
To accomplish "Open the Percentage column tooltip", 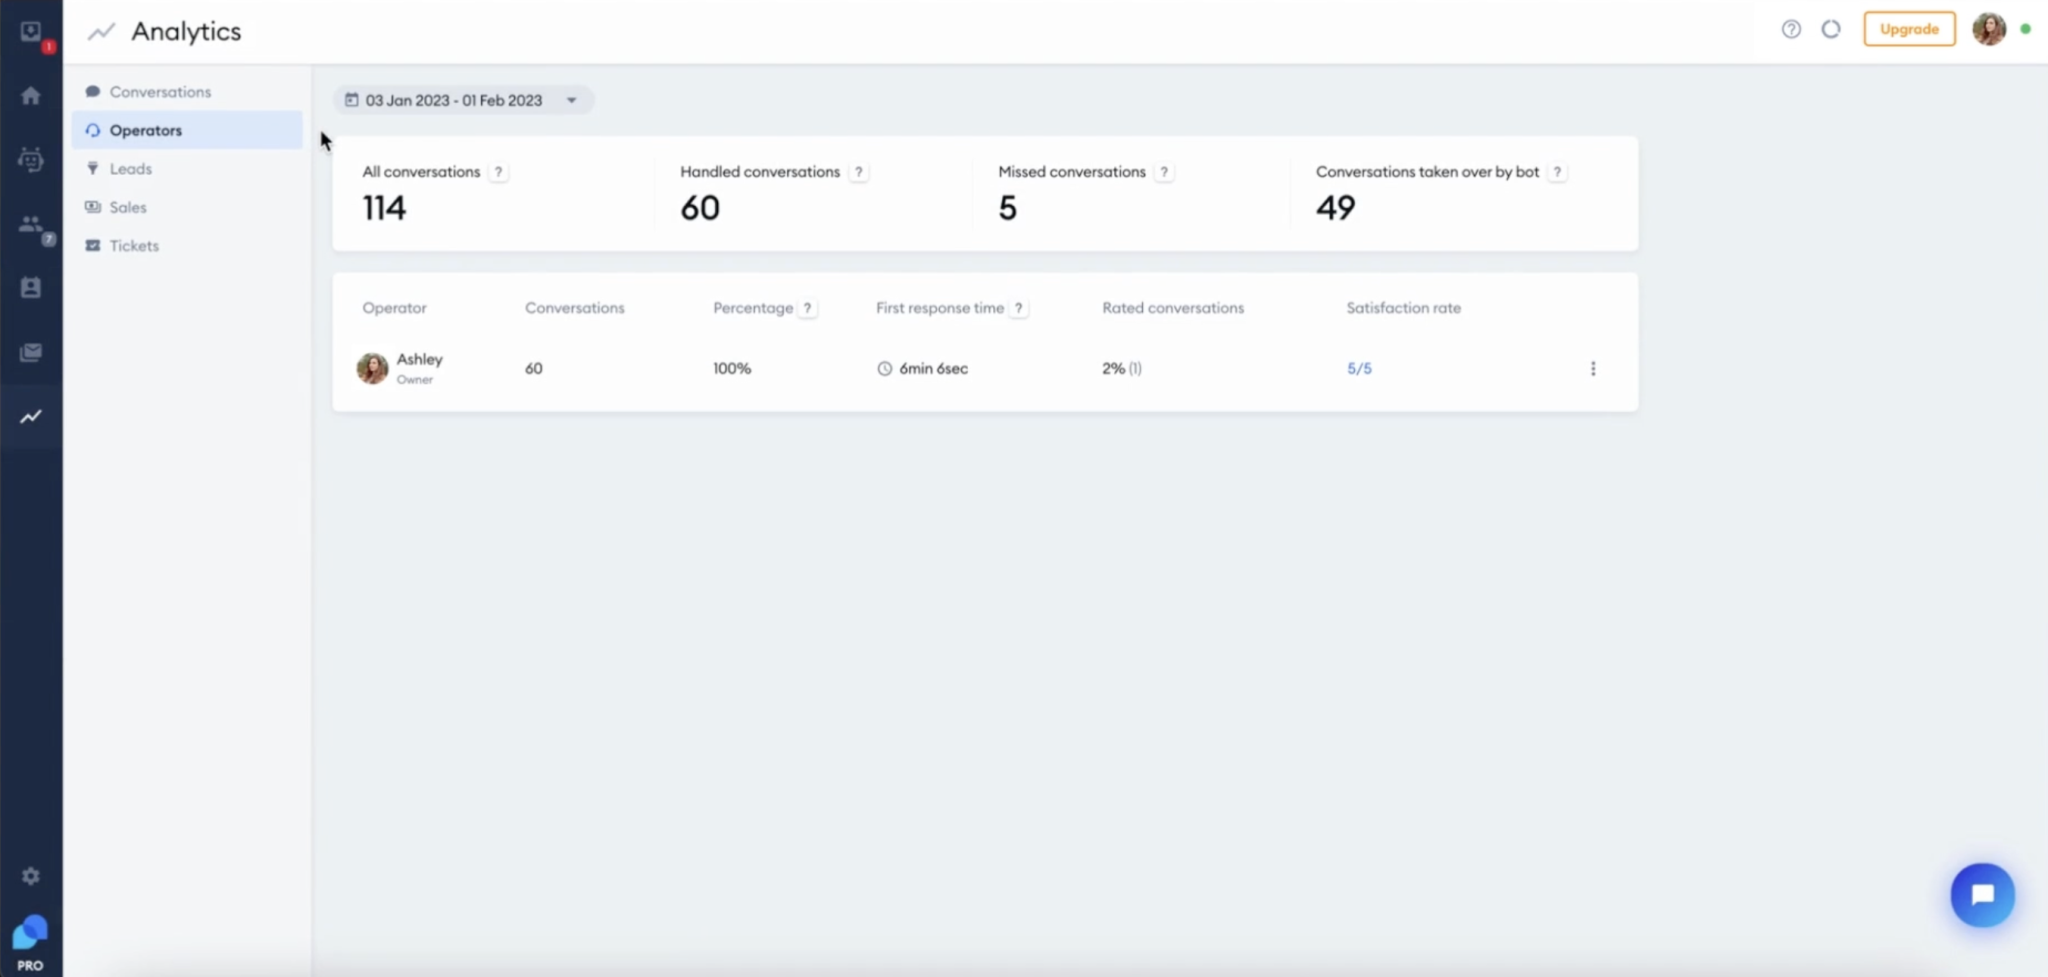I will (x=807, y=308).
